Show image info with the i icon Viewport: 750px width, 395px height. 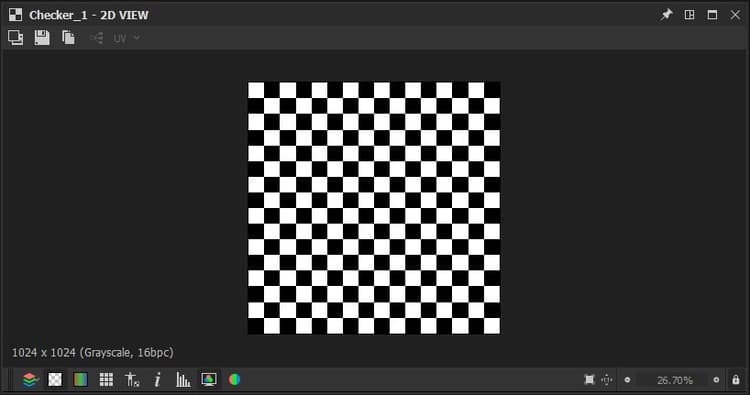(x=157, y=380)
